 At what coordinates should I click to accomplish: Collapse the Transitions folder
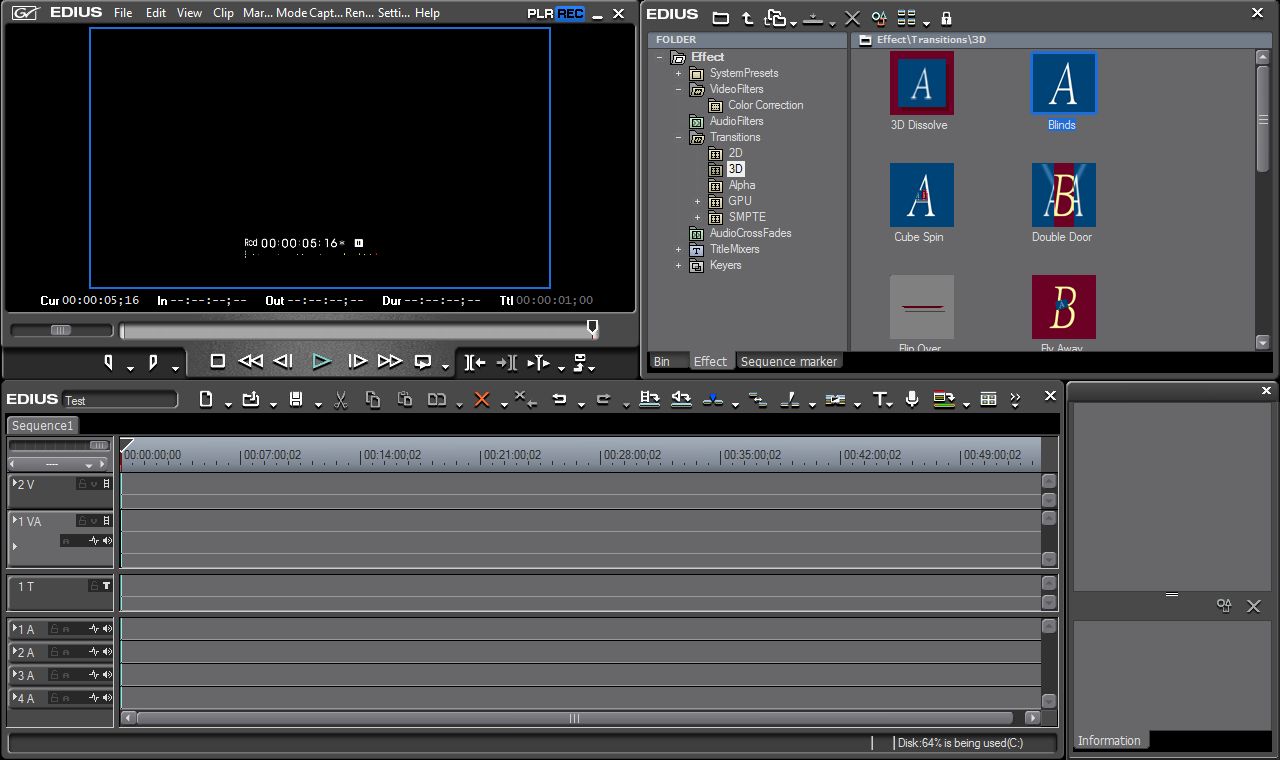(x=678, y=137)
